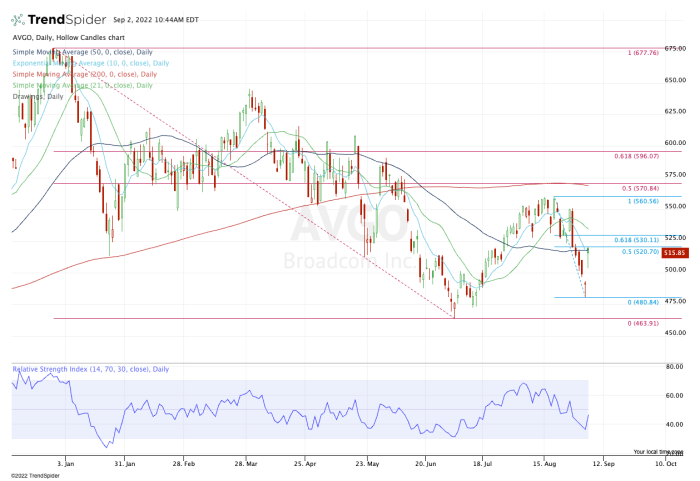This screenshot has width=700, height=481.
Task: Click the '31. Jan' date axis label
Action: (x=125, y=464)
